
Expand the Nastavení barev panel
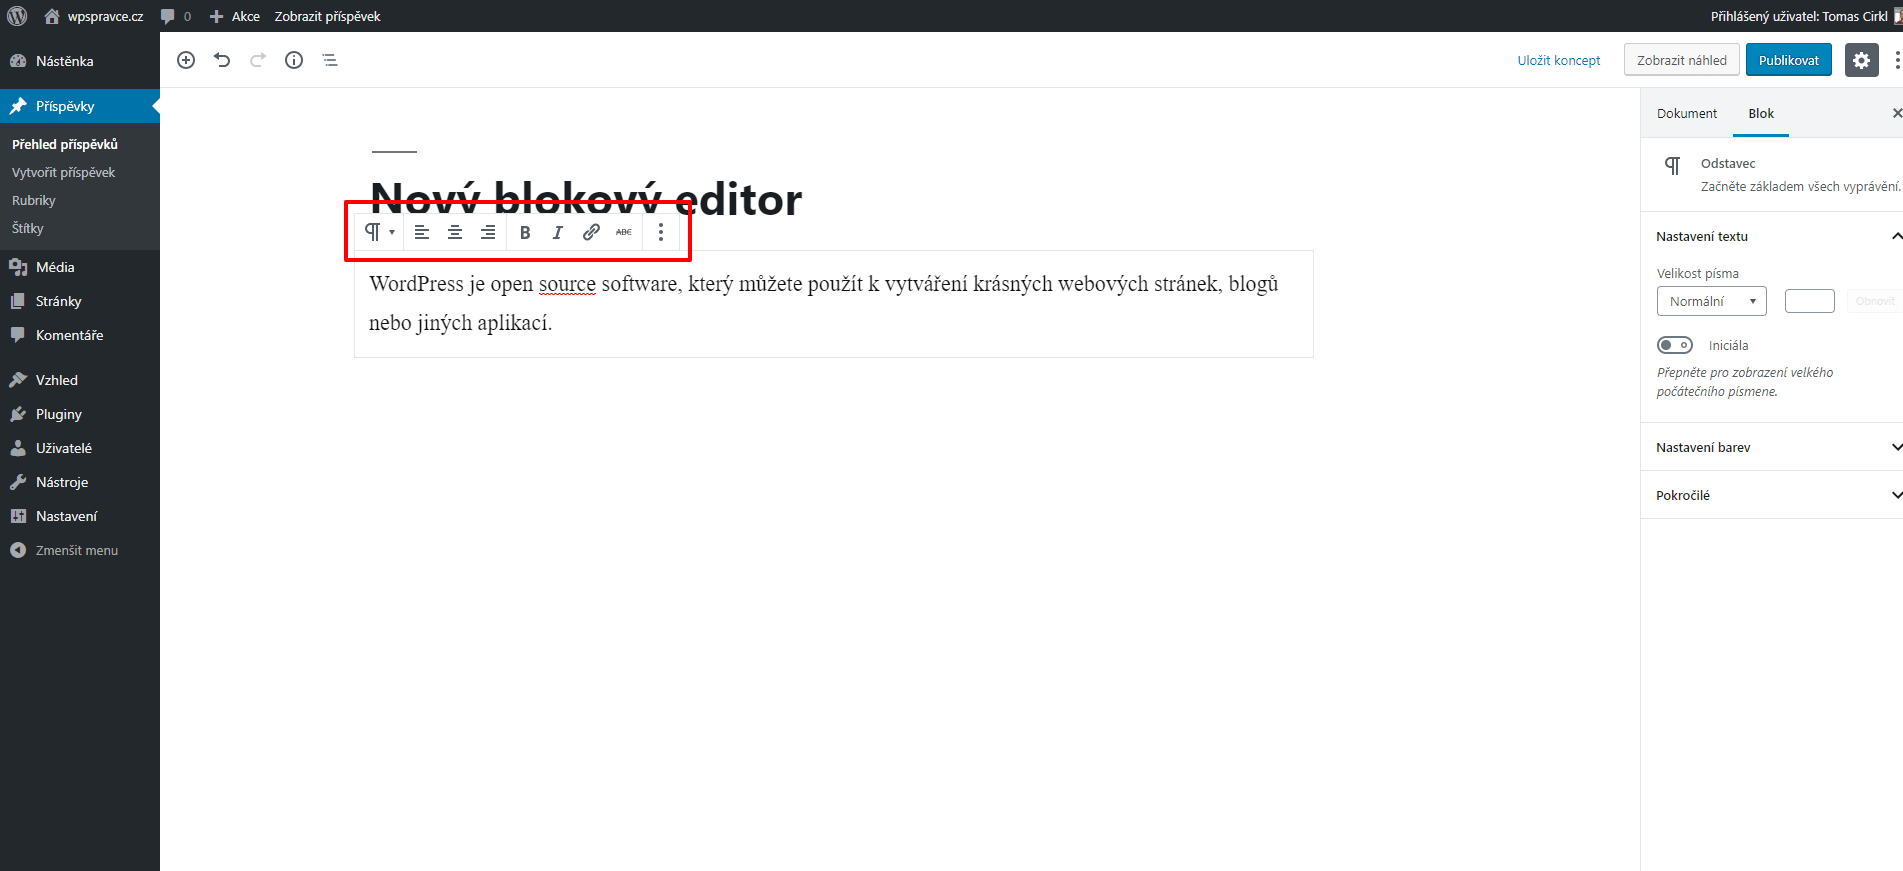[x=1772, y=447]
